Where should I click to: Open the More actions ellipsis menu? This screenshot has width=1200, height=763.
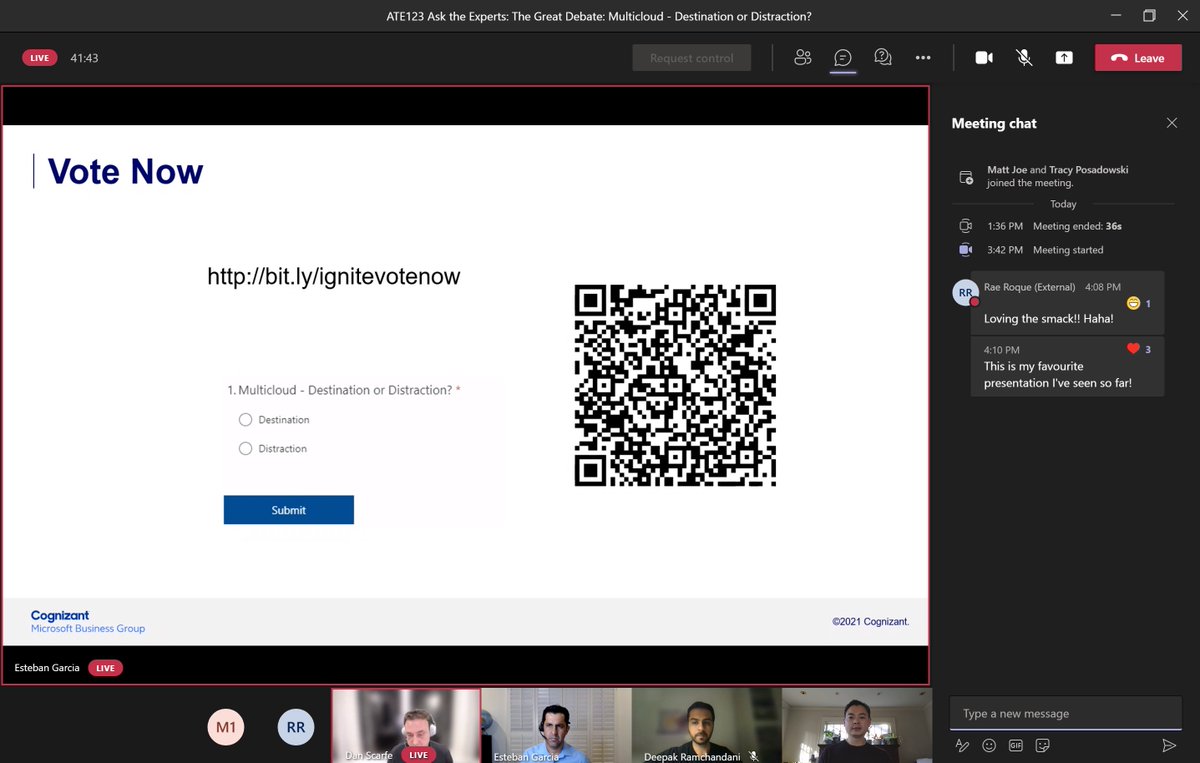[x=923, y=58]
